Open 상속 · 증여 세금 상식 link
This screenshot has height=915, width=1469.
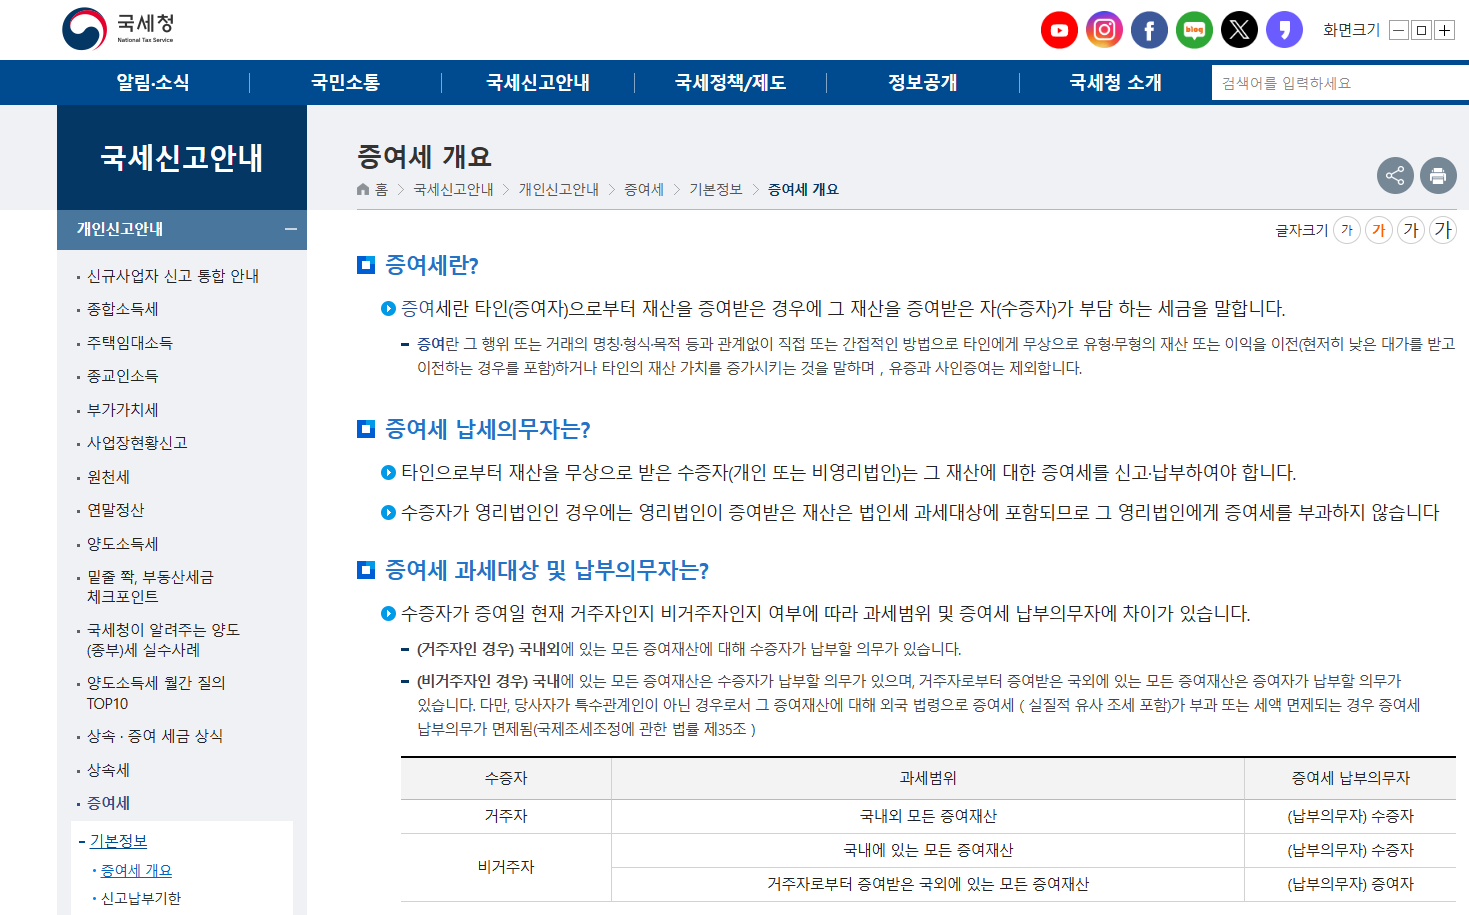pos(155,736)
